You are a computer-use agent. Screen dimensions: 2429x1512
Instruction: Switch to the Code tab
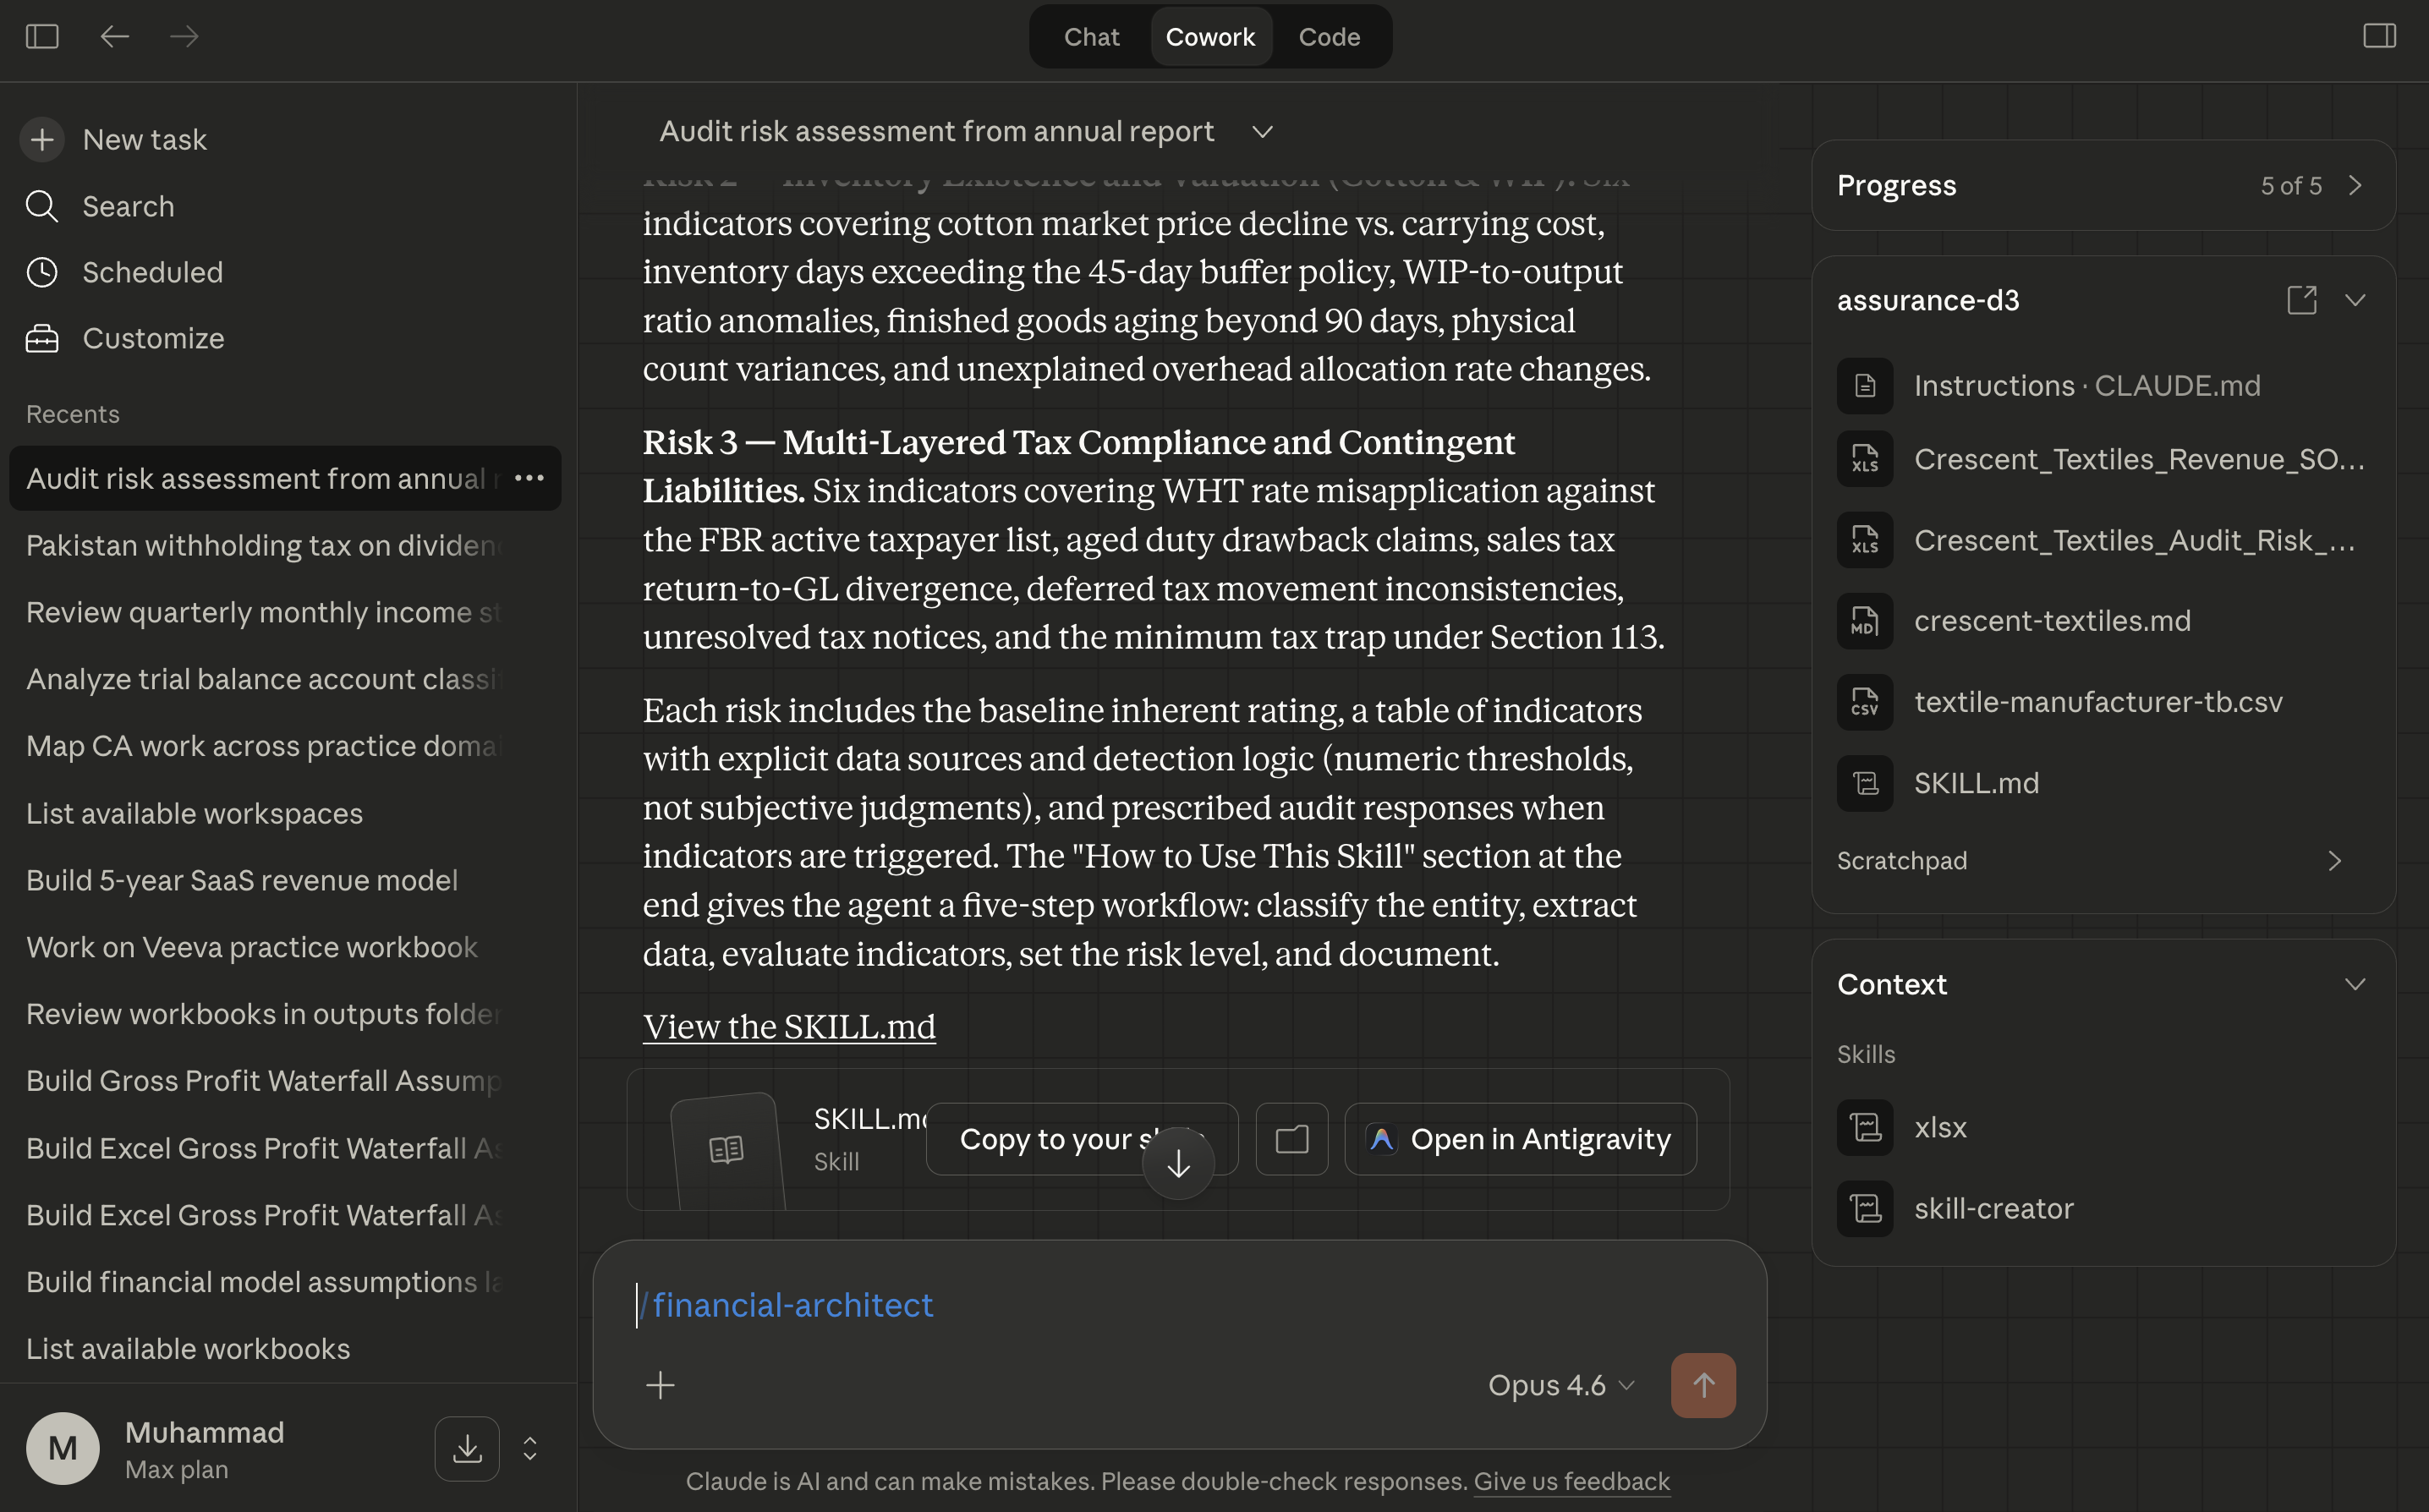[x=1328, y=37]
